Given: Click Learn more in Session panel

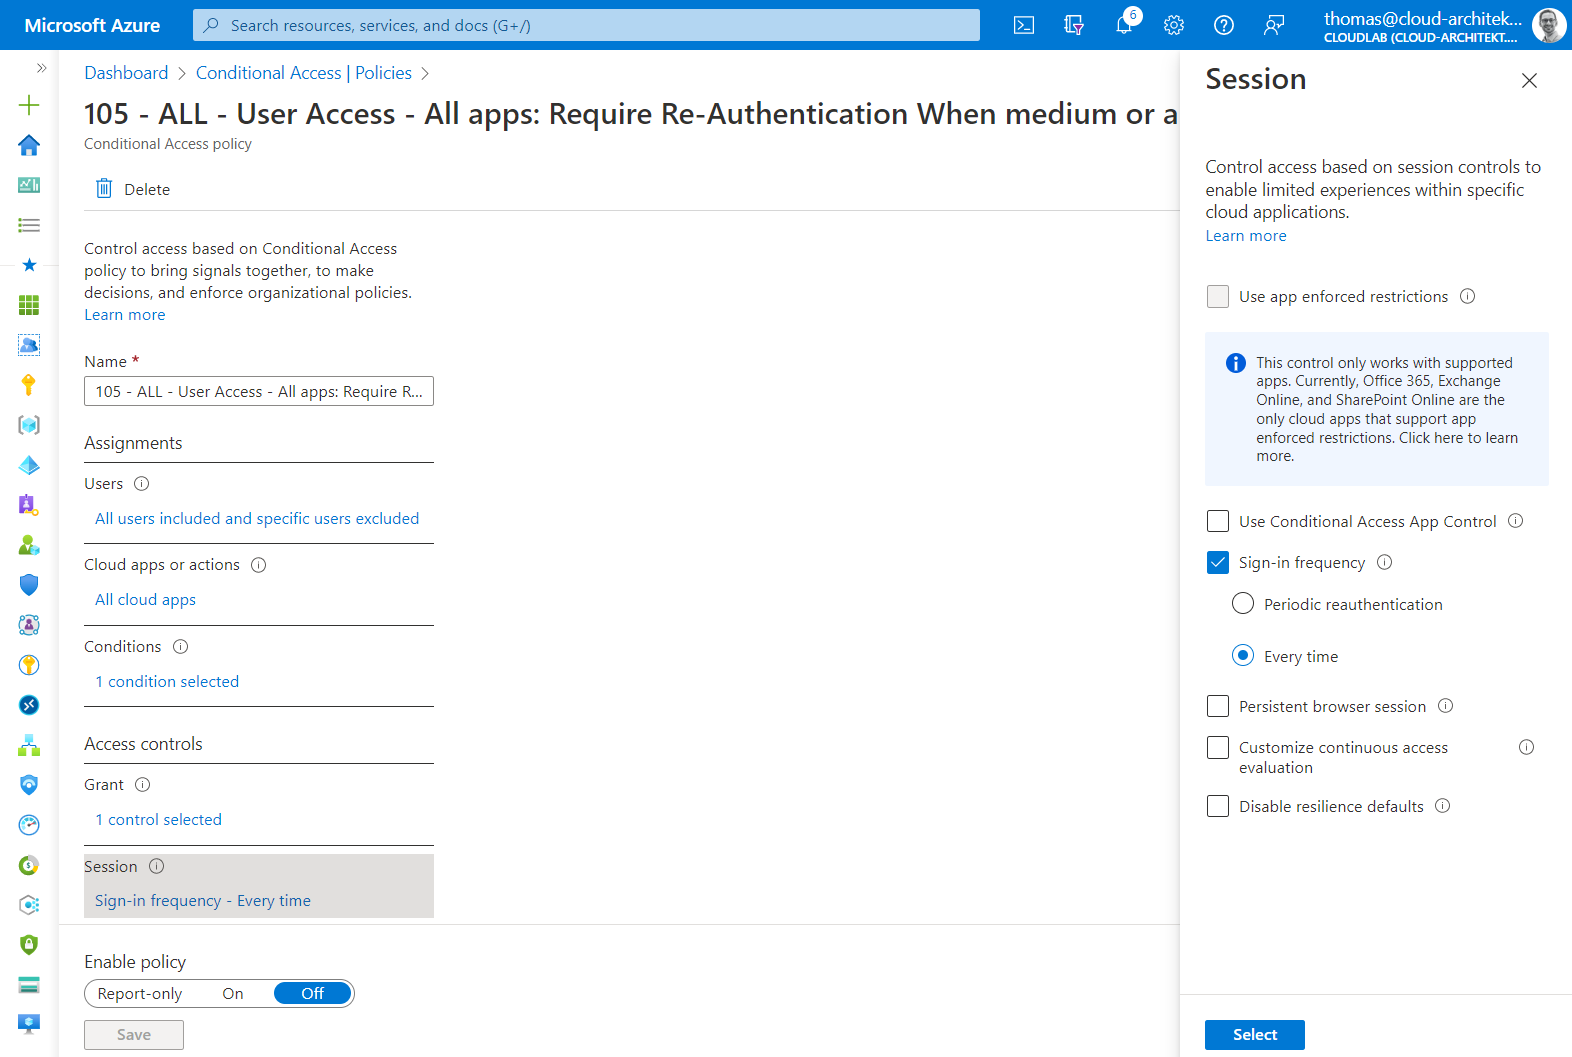Looking at the screenshot, I should [x=1246, y=236].
